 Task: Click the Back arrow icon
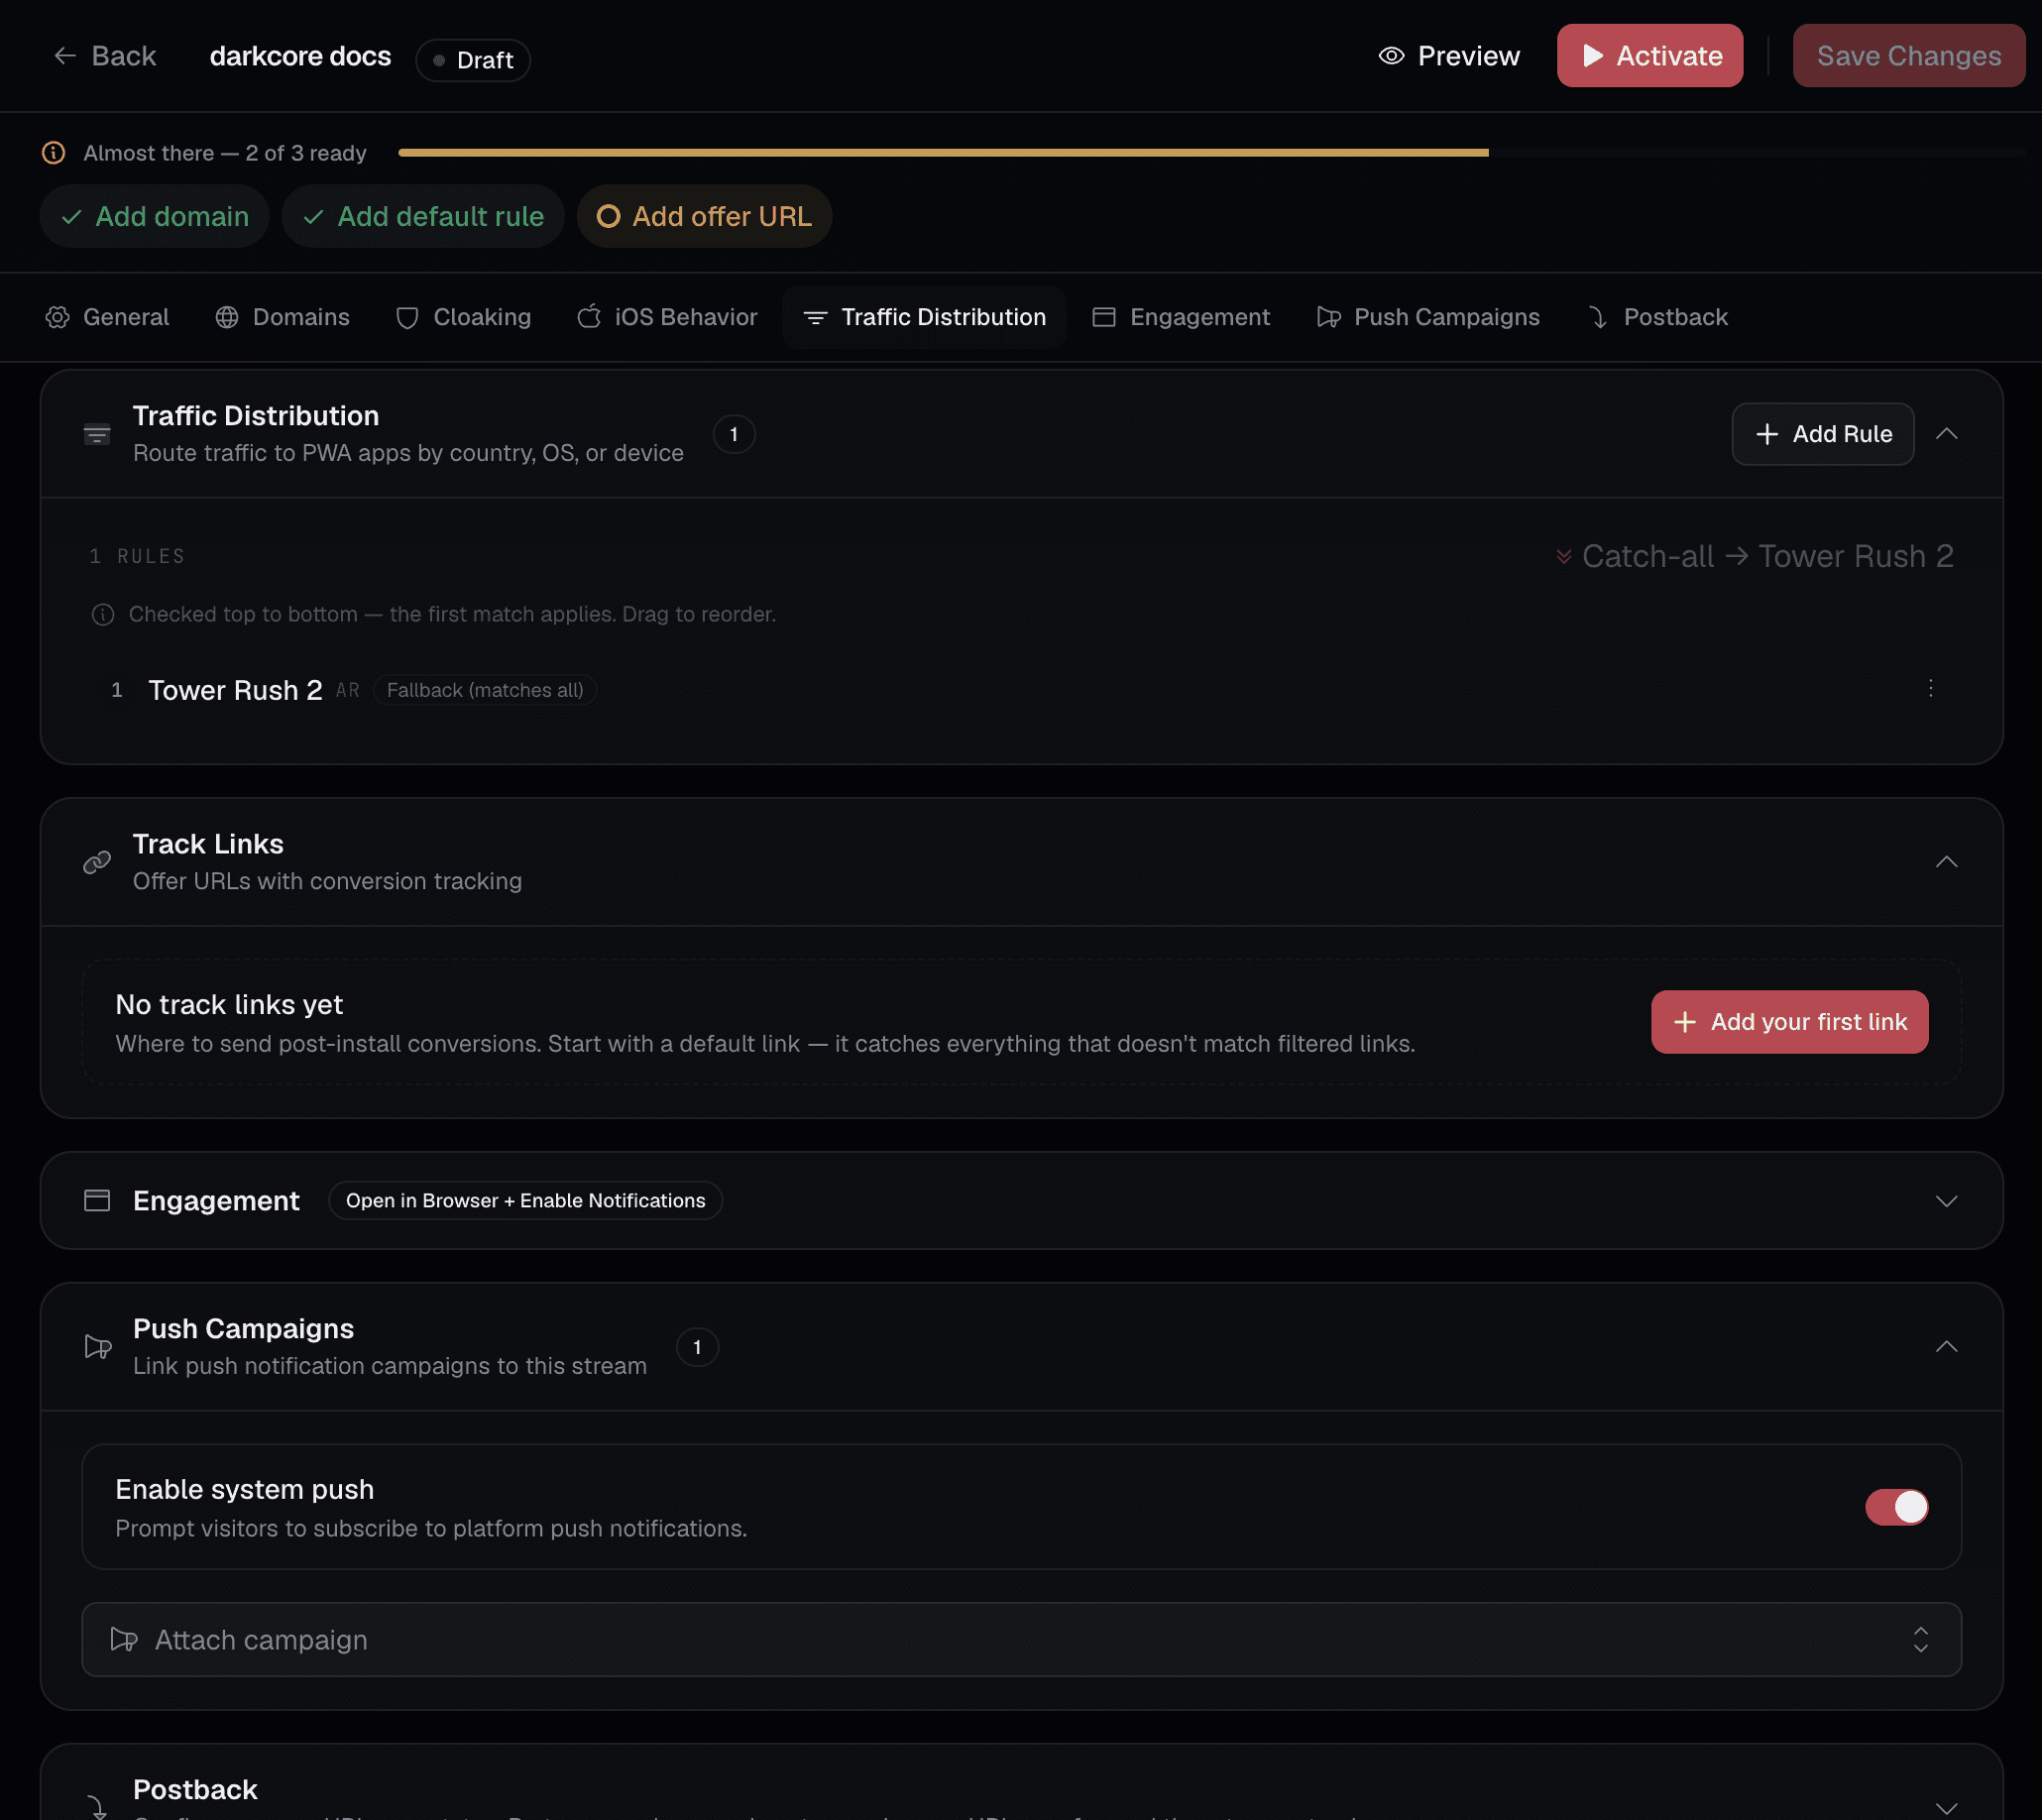65,56
